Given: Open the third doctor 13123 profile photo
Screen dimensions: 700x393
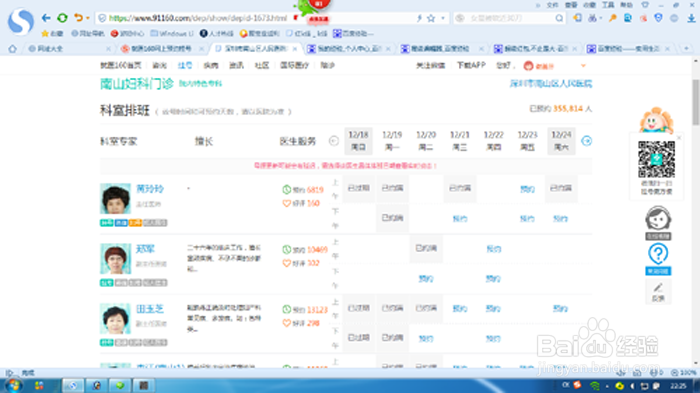Looking at the screenshot, I should pos(115,318).
